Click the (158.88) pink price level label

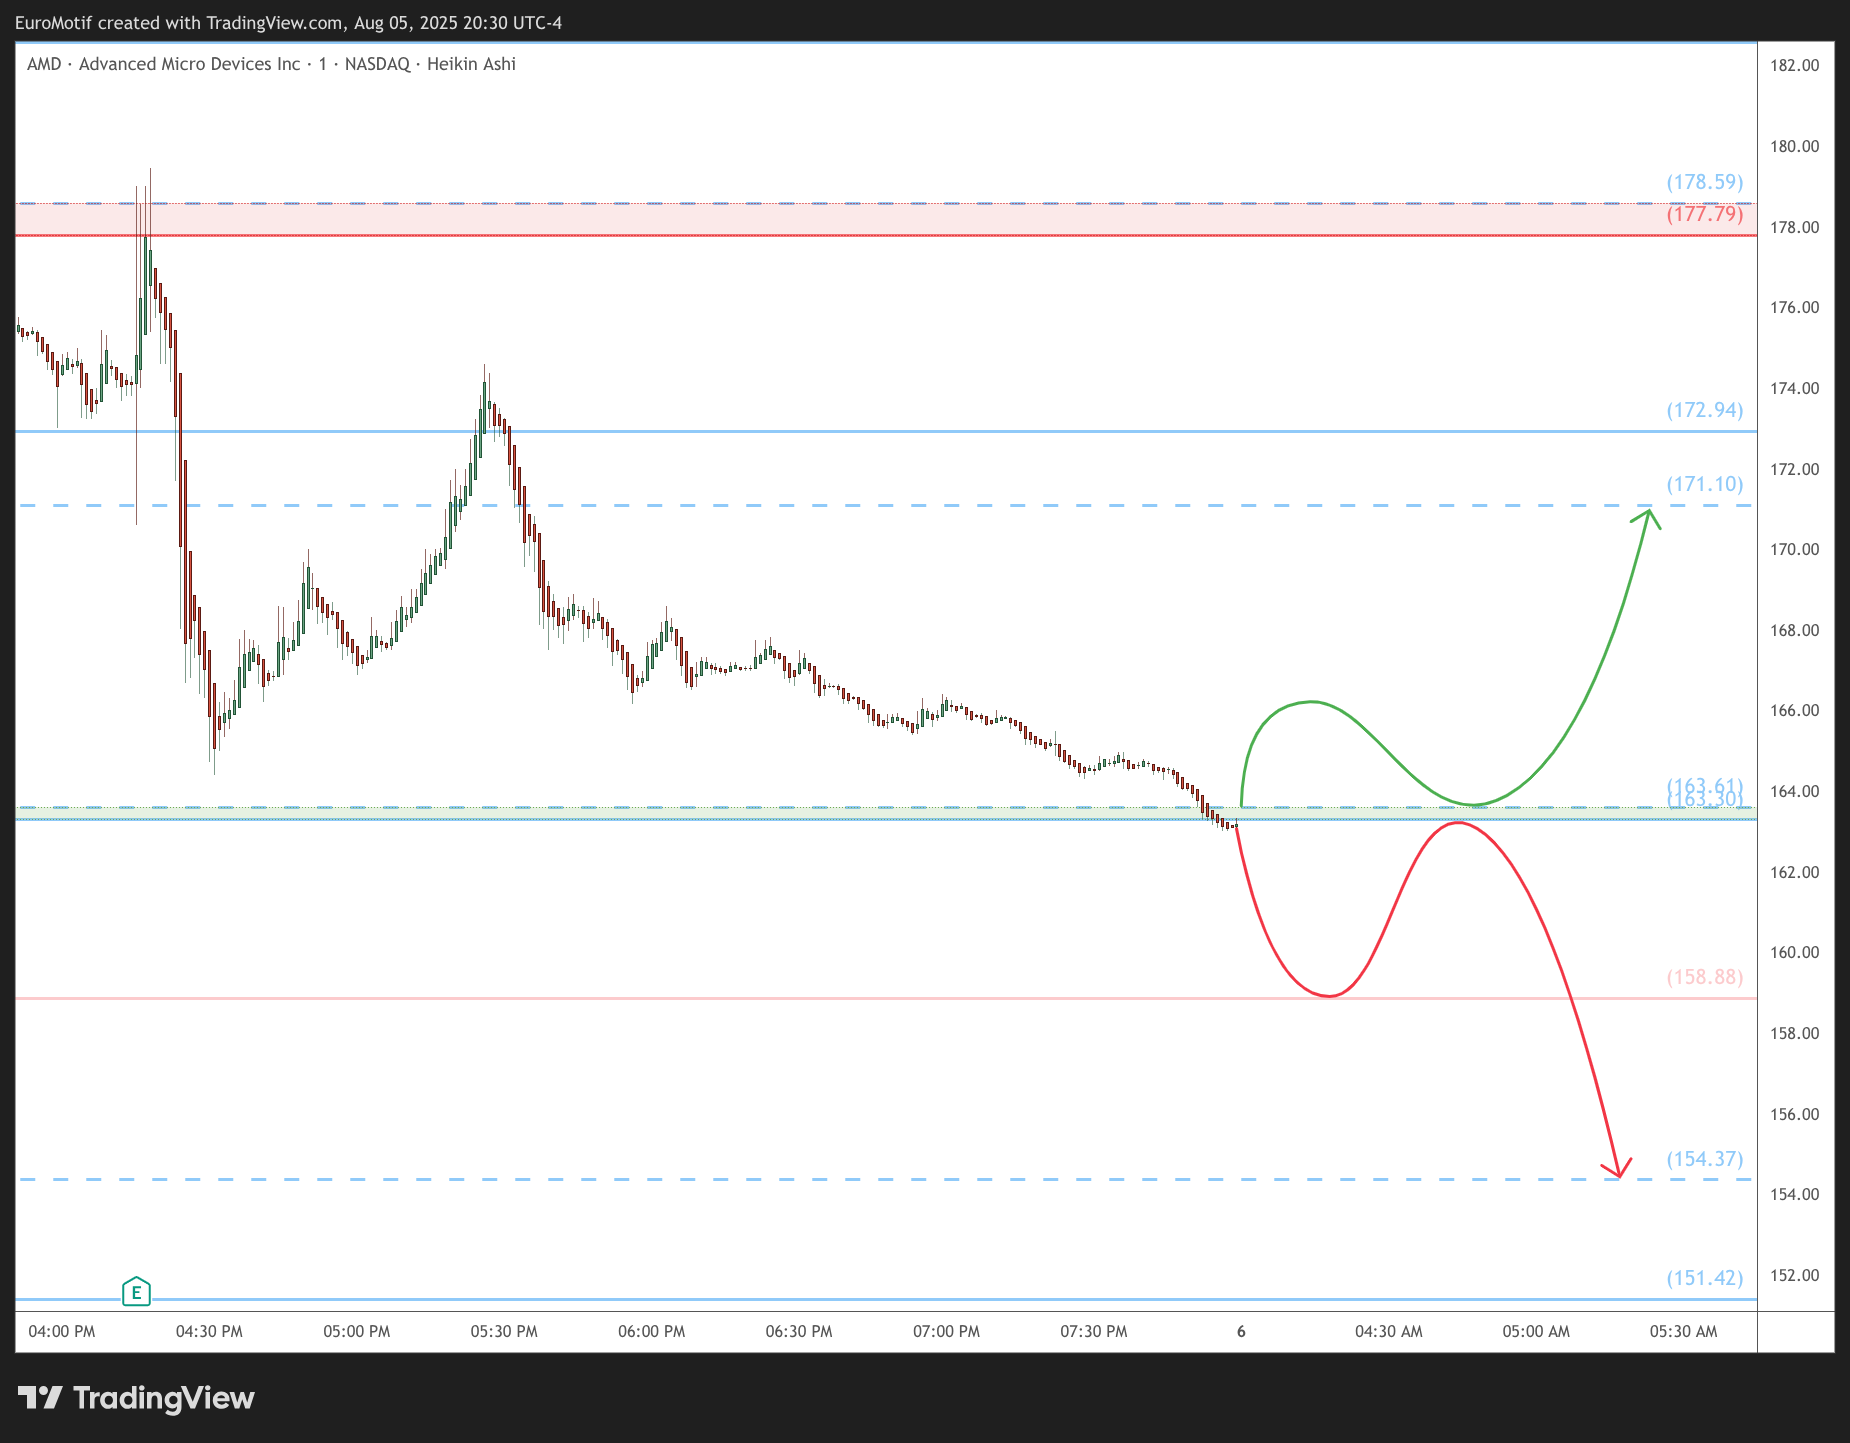(1704, 977)
